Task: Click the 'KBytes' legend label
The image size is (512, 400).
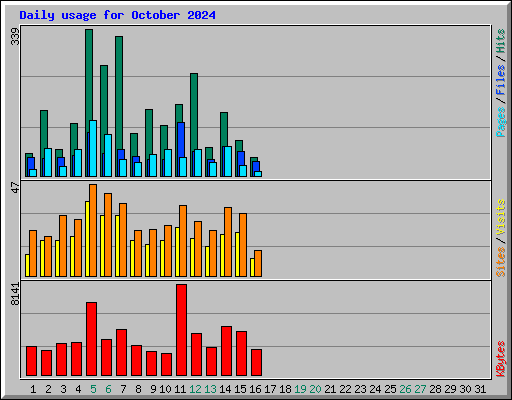Action: [x=501, y=359]
